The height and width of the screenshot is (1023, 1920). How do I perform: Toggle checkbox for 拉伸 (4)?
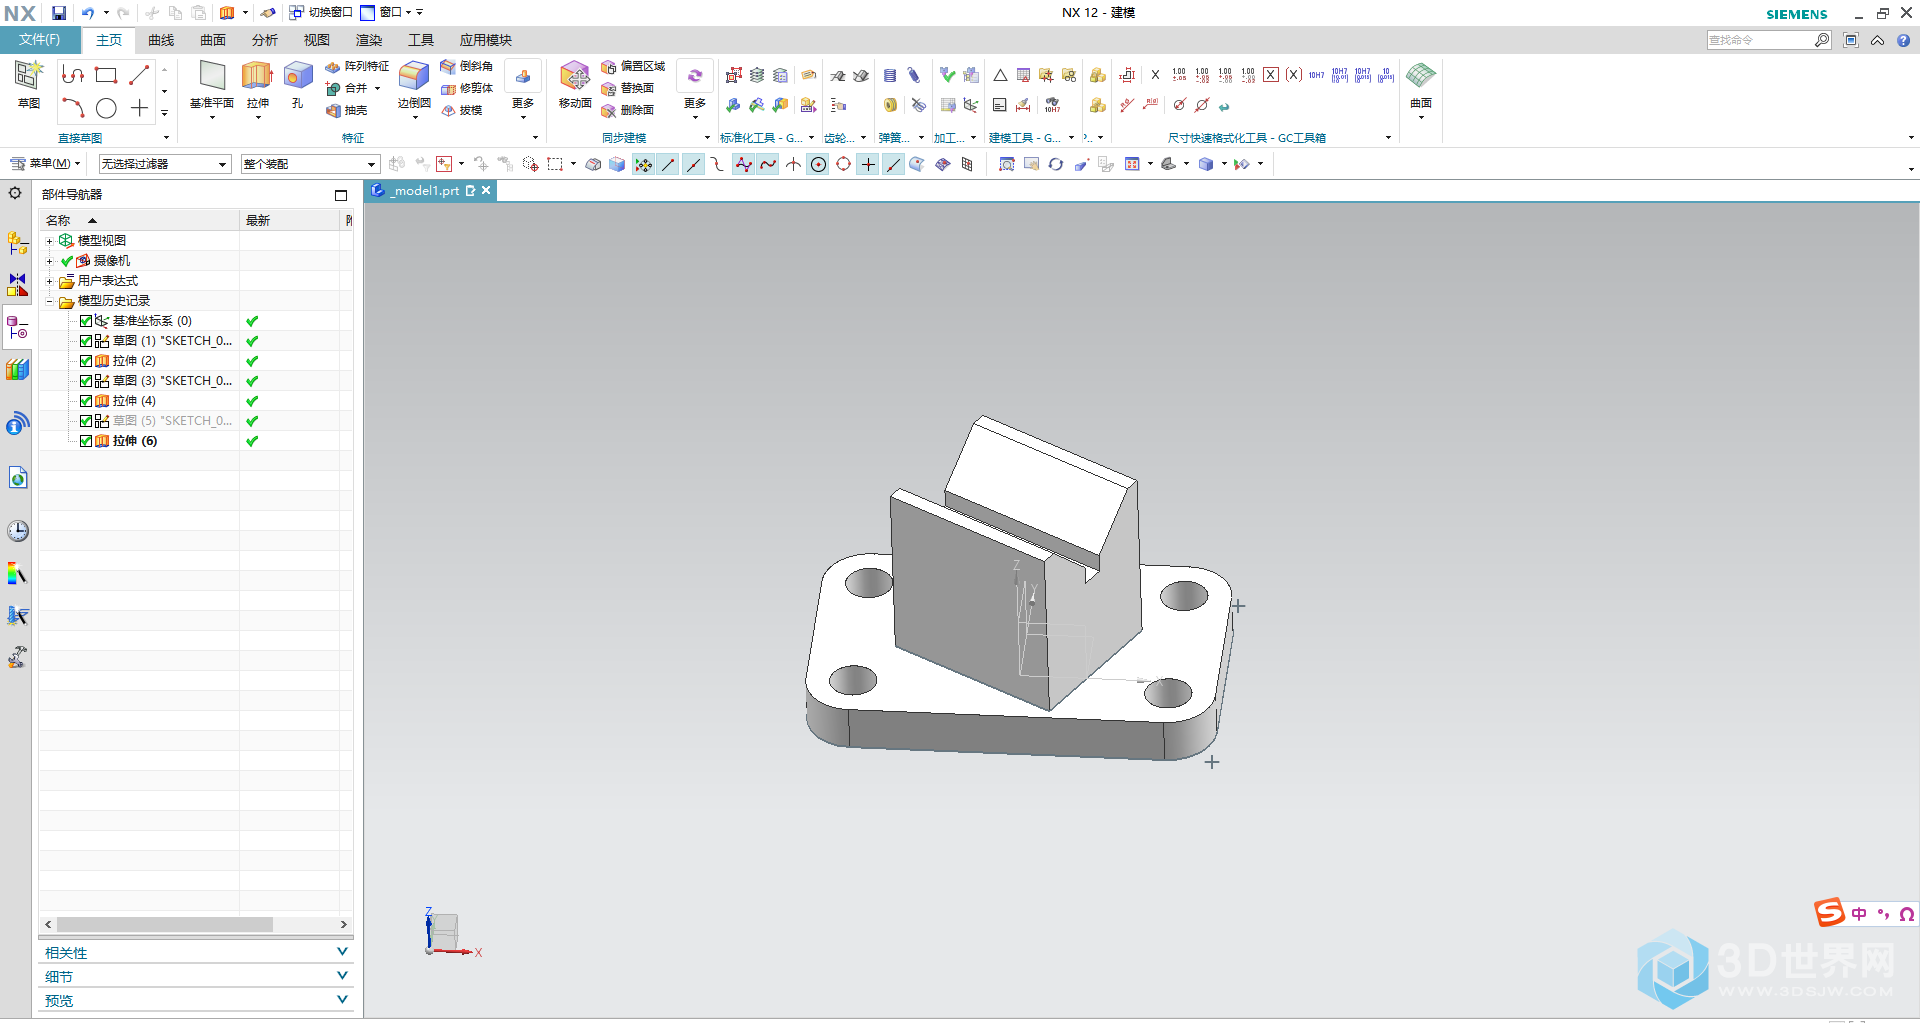86,401
